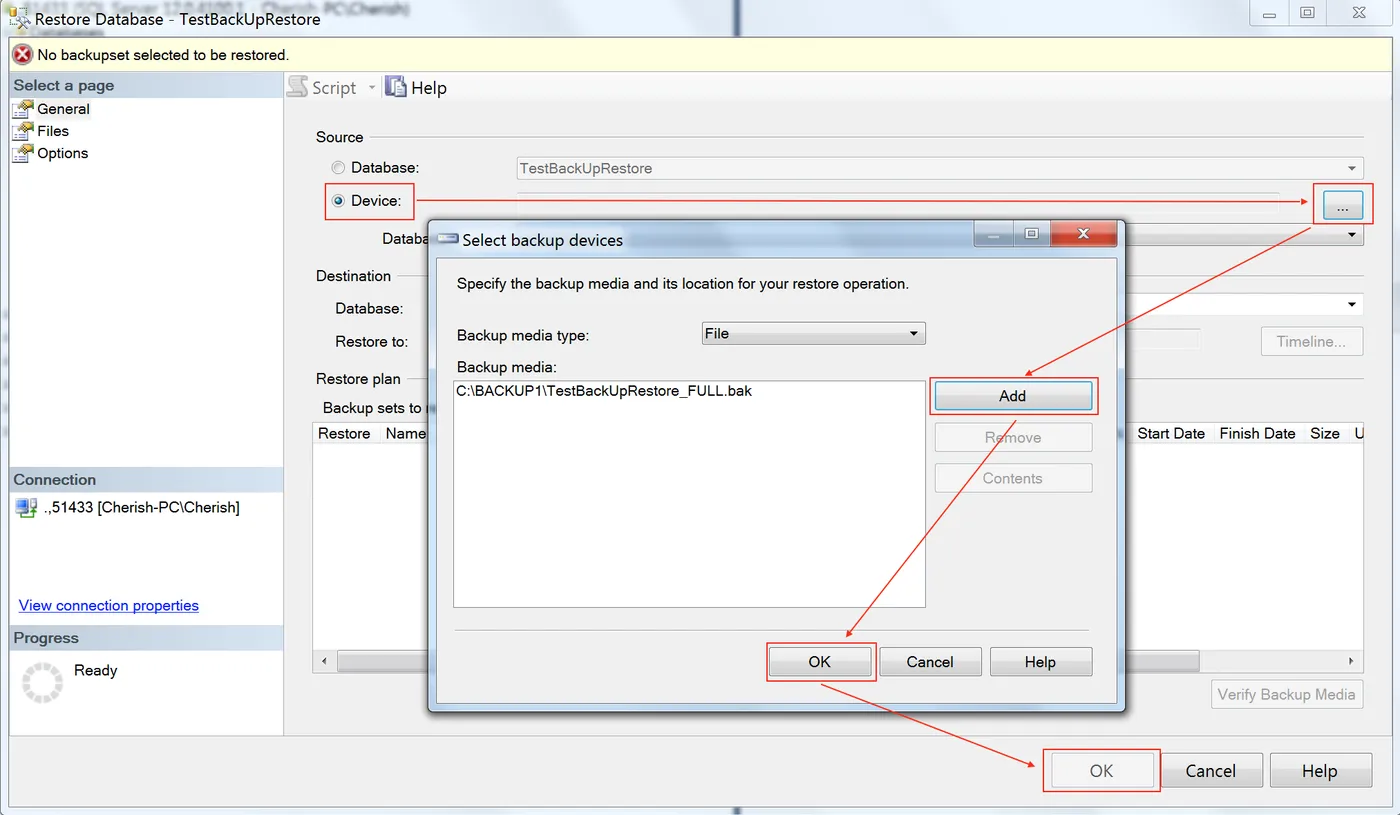The width and height of the screenshot is (1400, 815).
Task: Maximize the Restore Database window
Action: coord(1307,13)
